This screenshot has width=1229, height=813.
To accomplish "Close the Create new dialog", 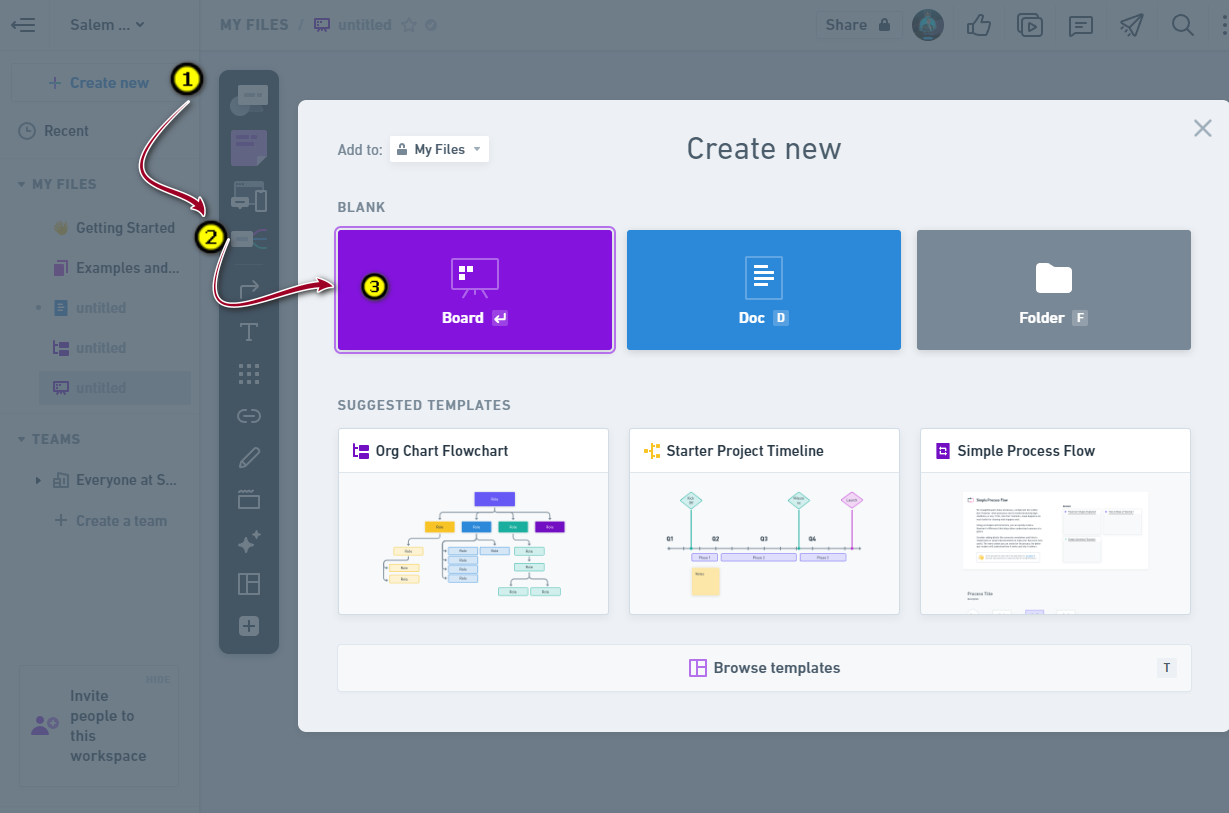I will [x=1202, y=128].
